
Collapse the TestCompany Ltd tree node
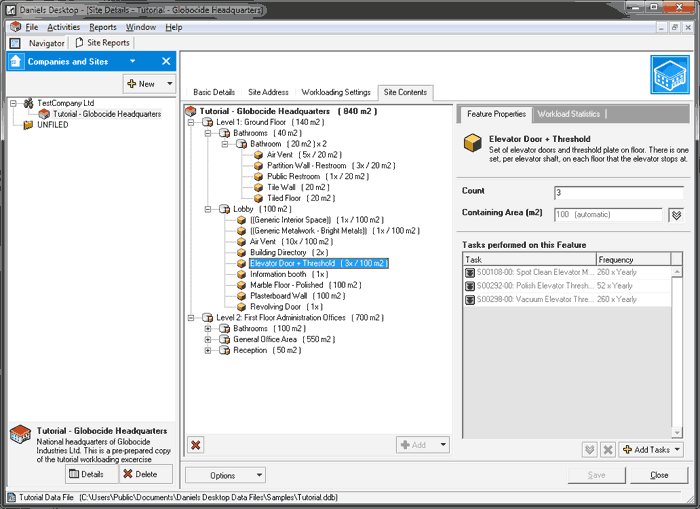(x=13, y=103)
